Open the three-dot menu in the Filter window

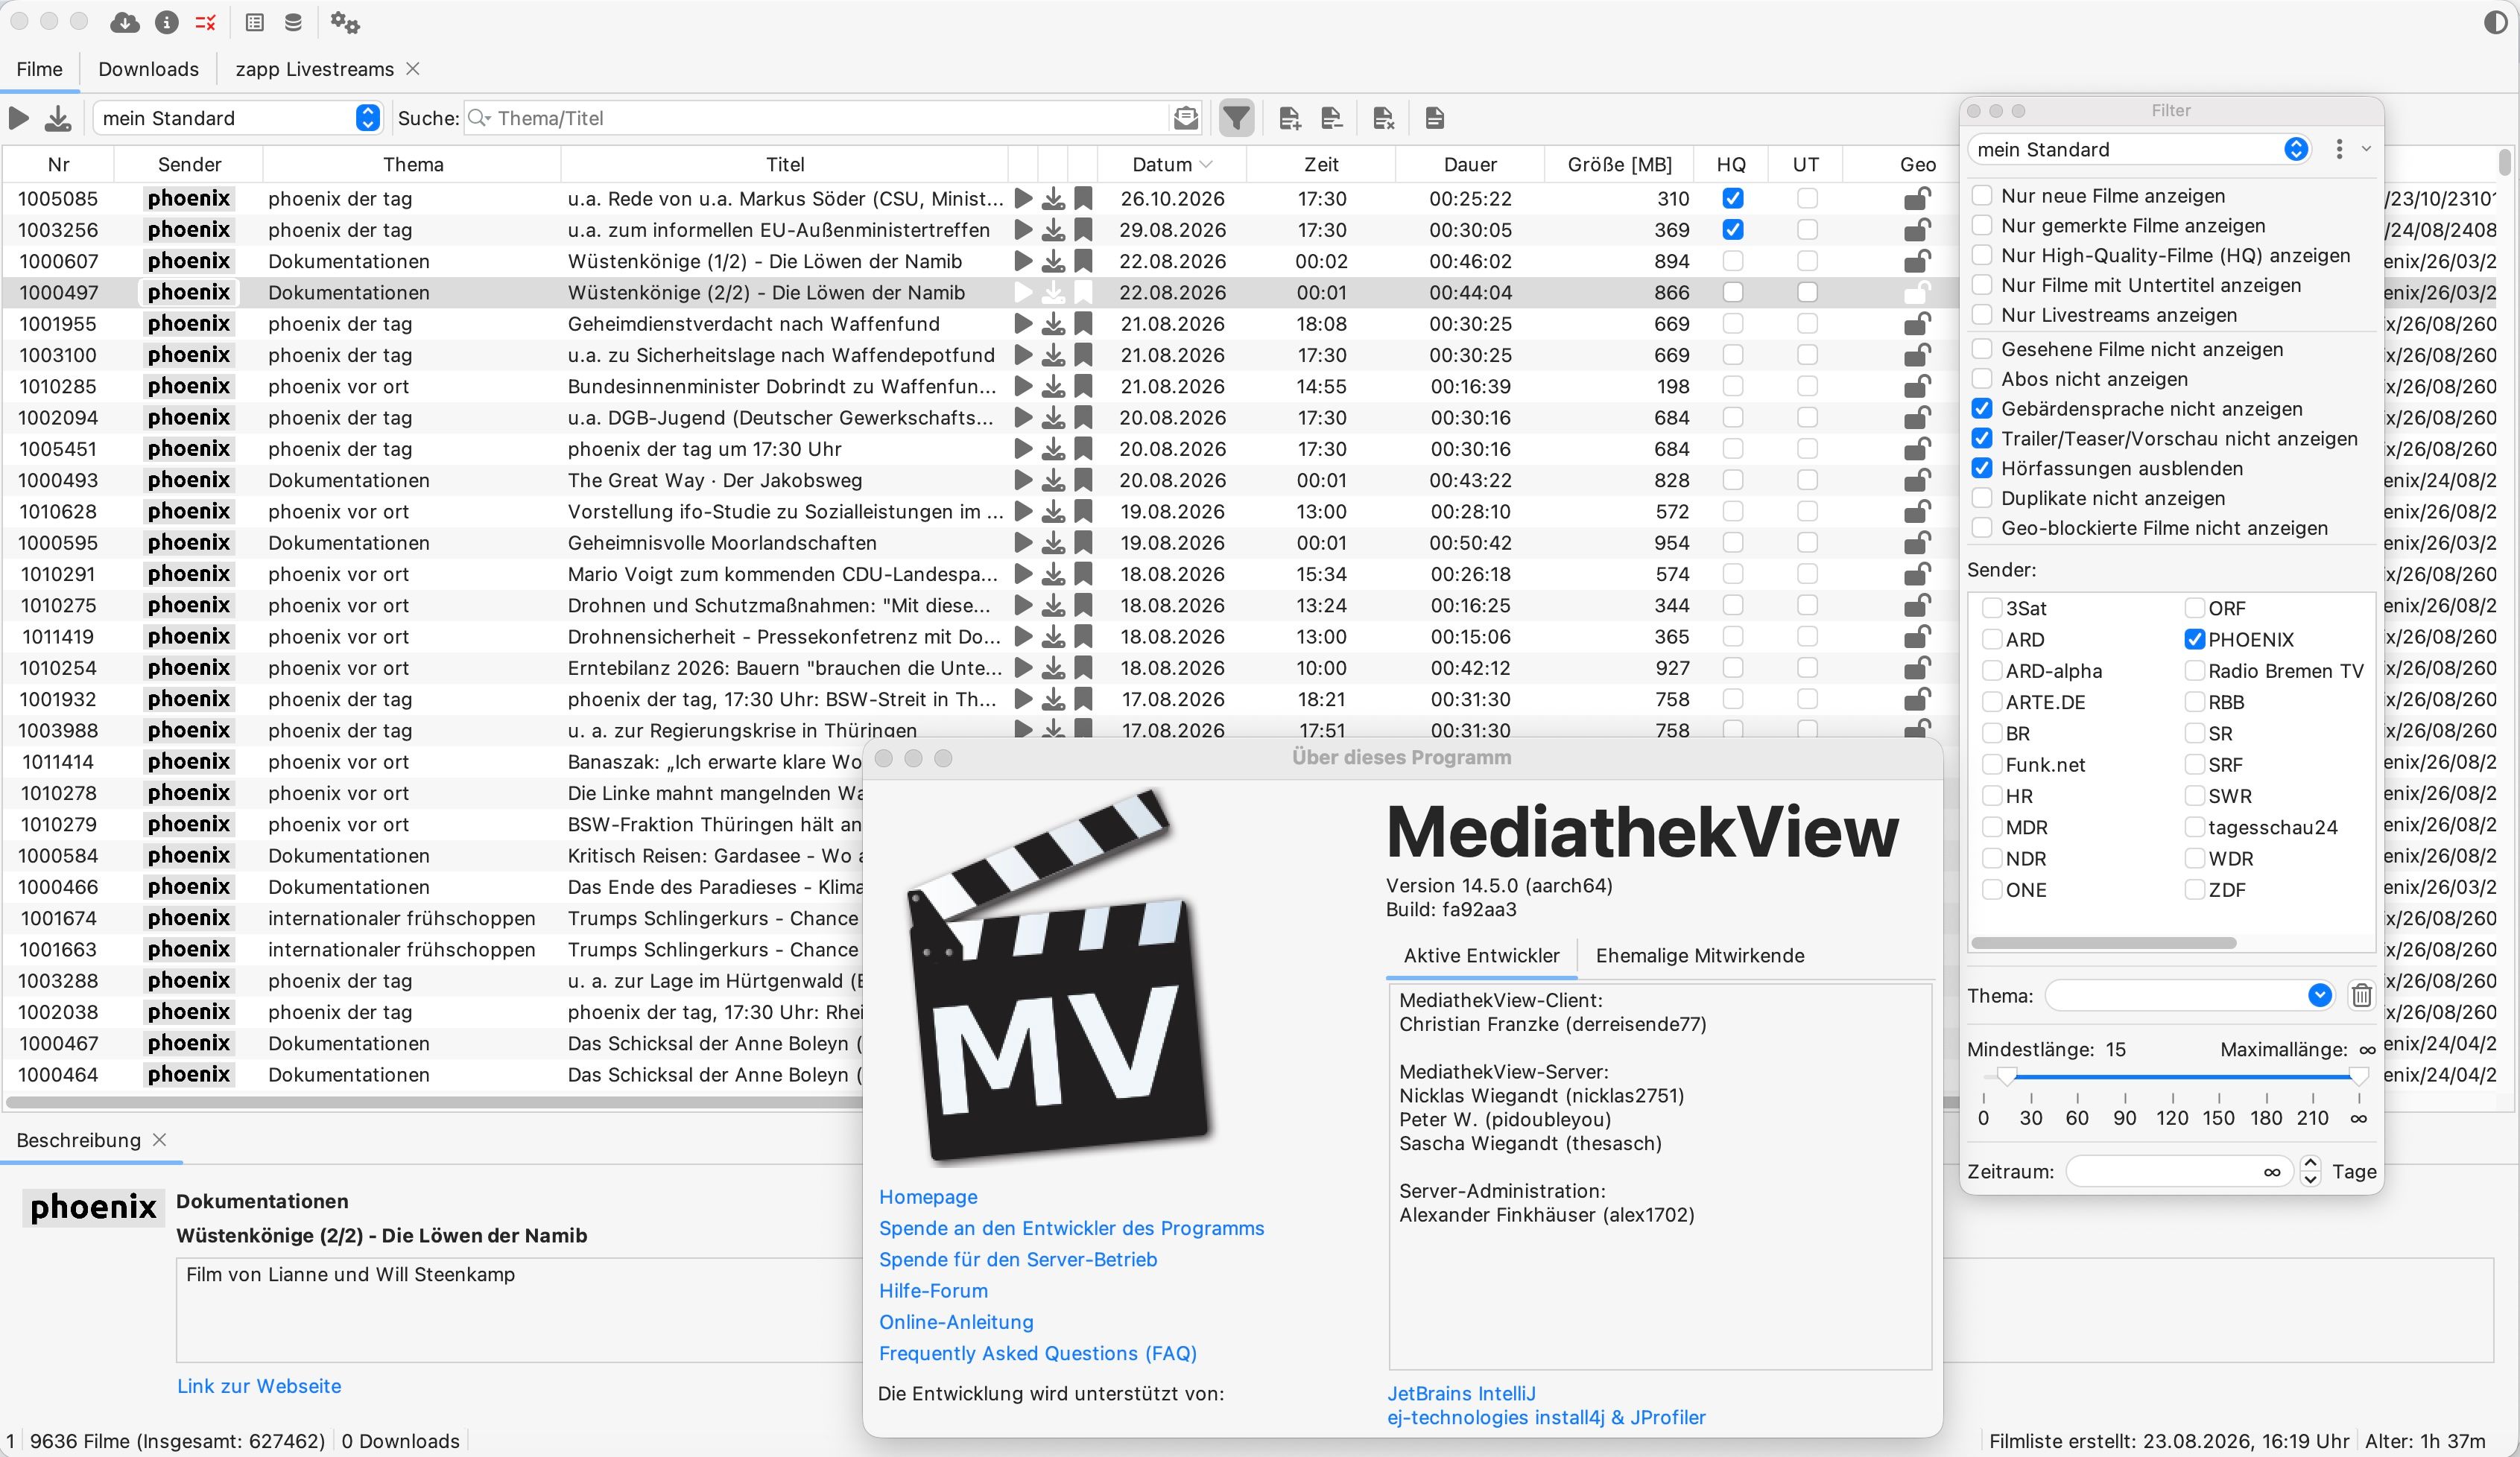[2339, 149]
